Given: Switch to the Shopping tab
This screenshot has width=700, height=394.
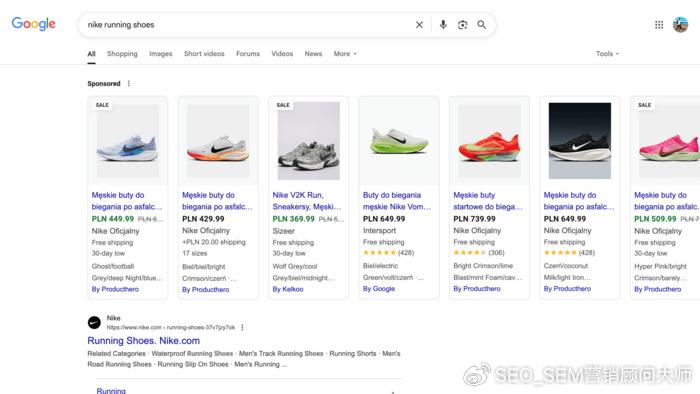Looking at the screenshot, I should (122, 54).
